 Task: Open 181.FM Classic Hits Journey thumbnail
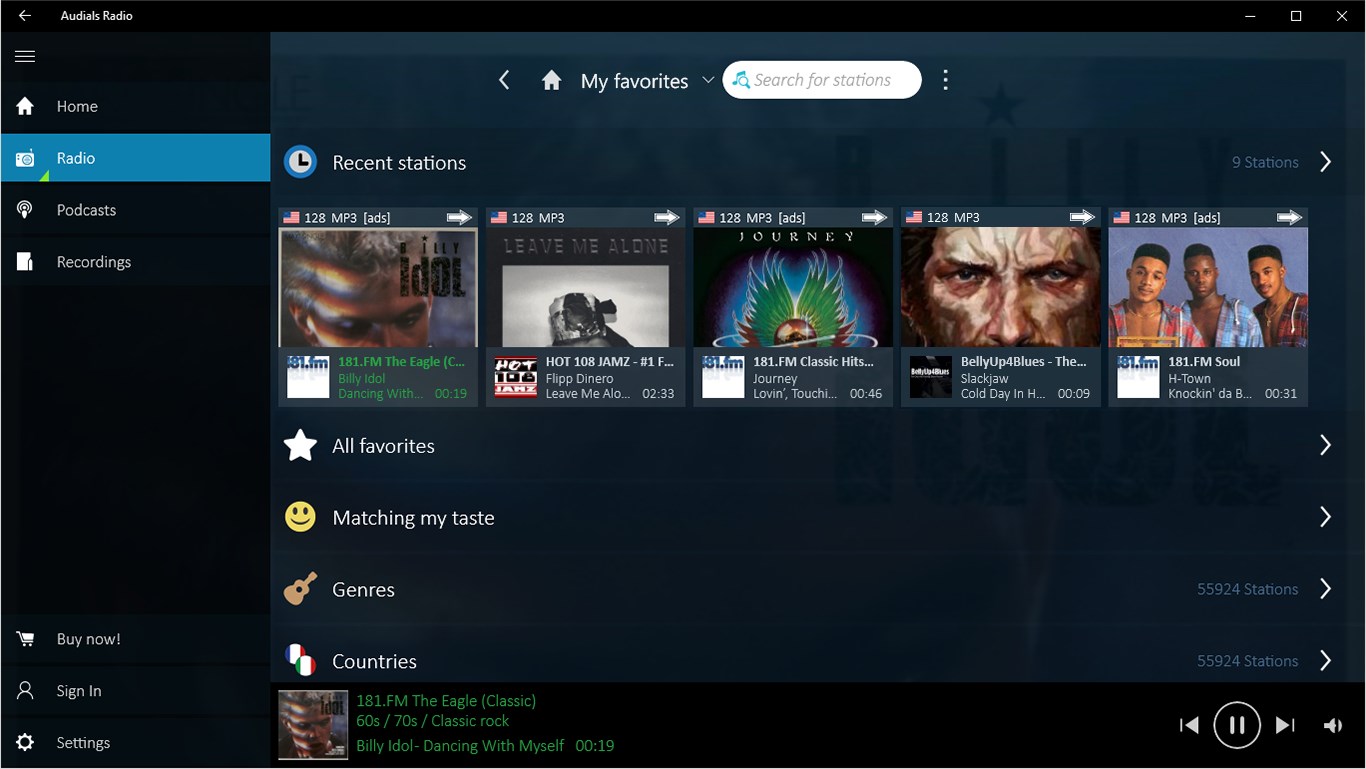(x=793, y=288)
